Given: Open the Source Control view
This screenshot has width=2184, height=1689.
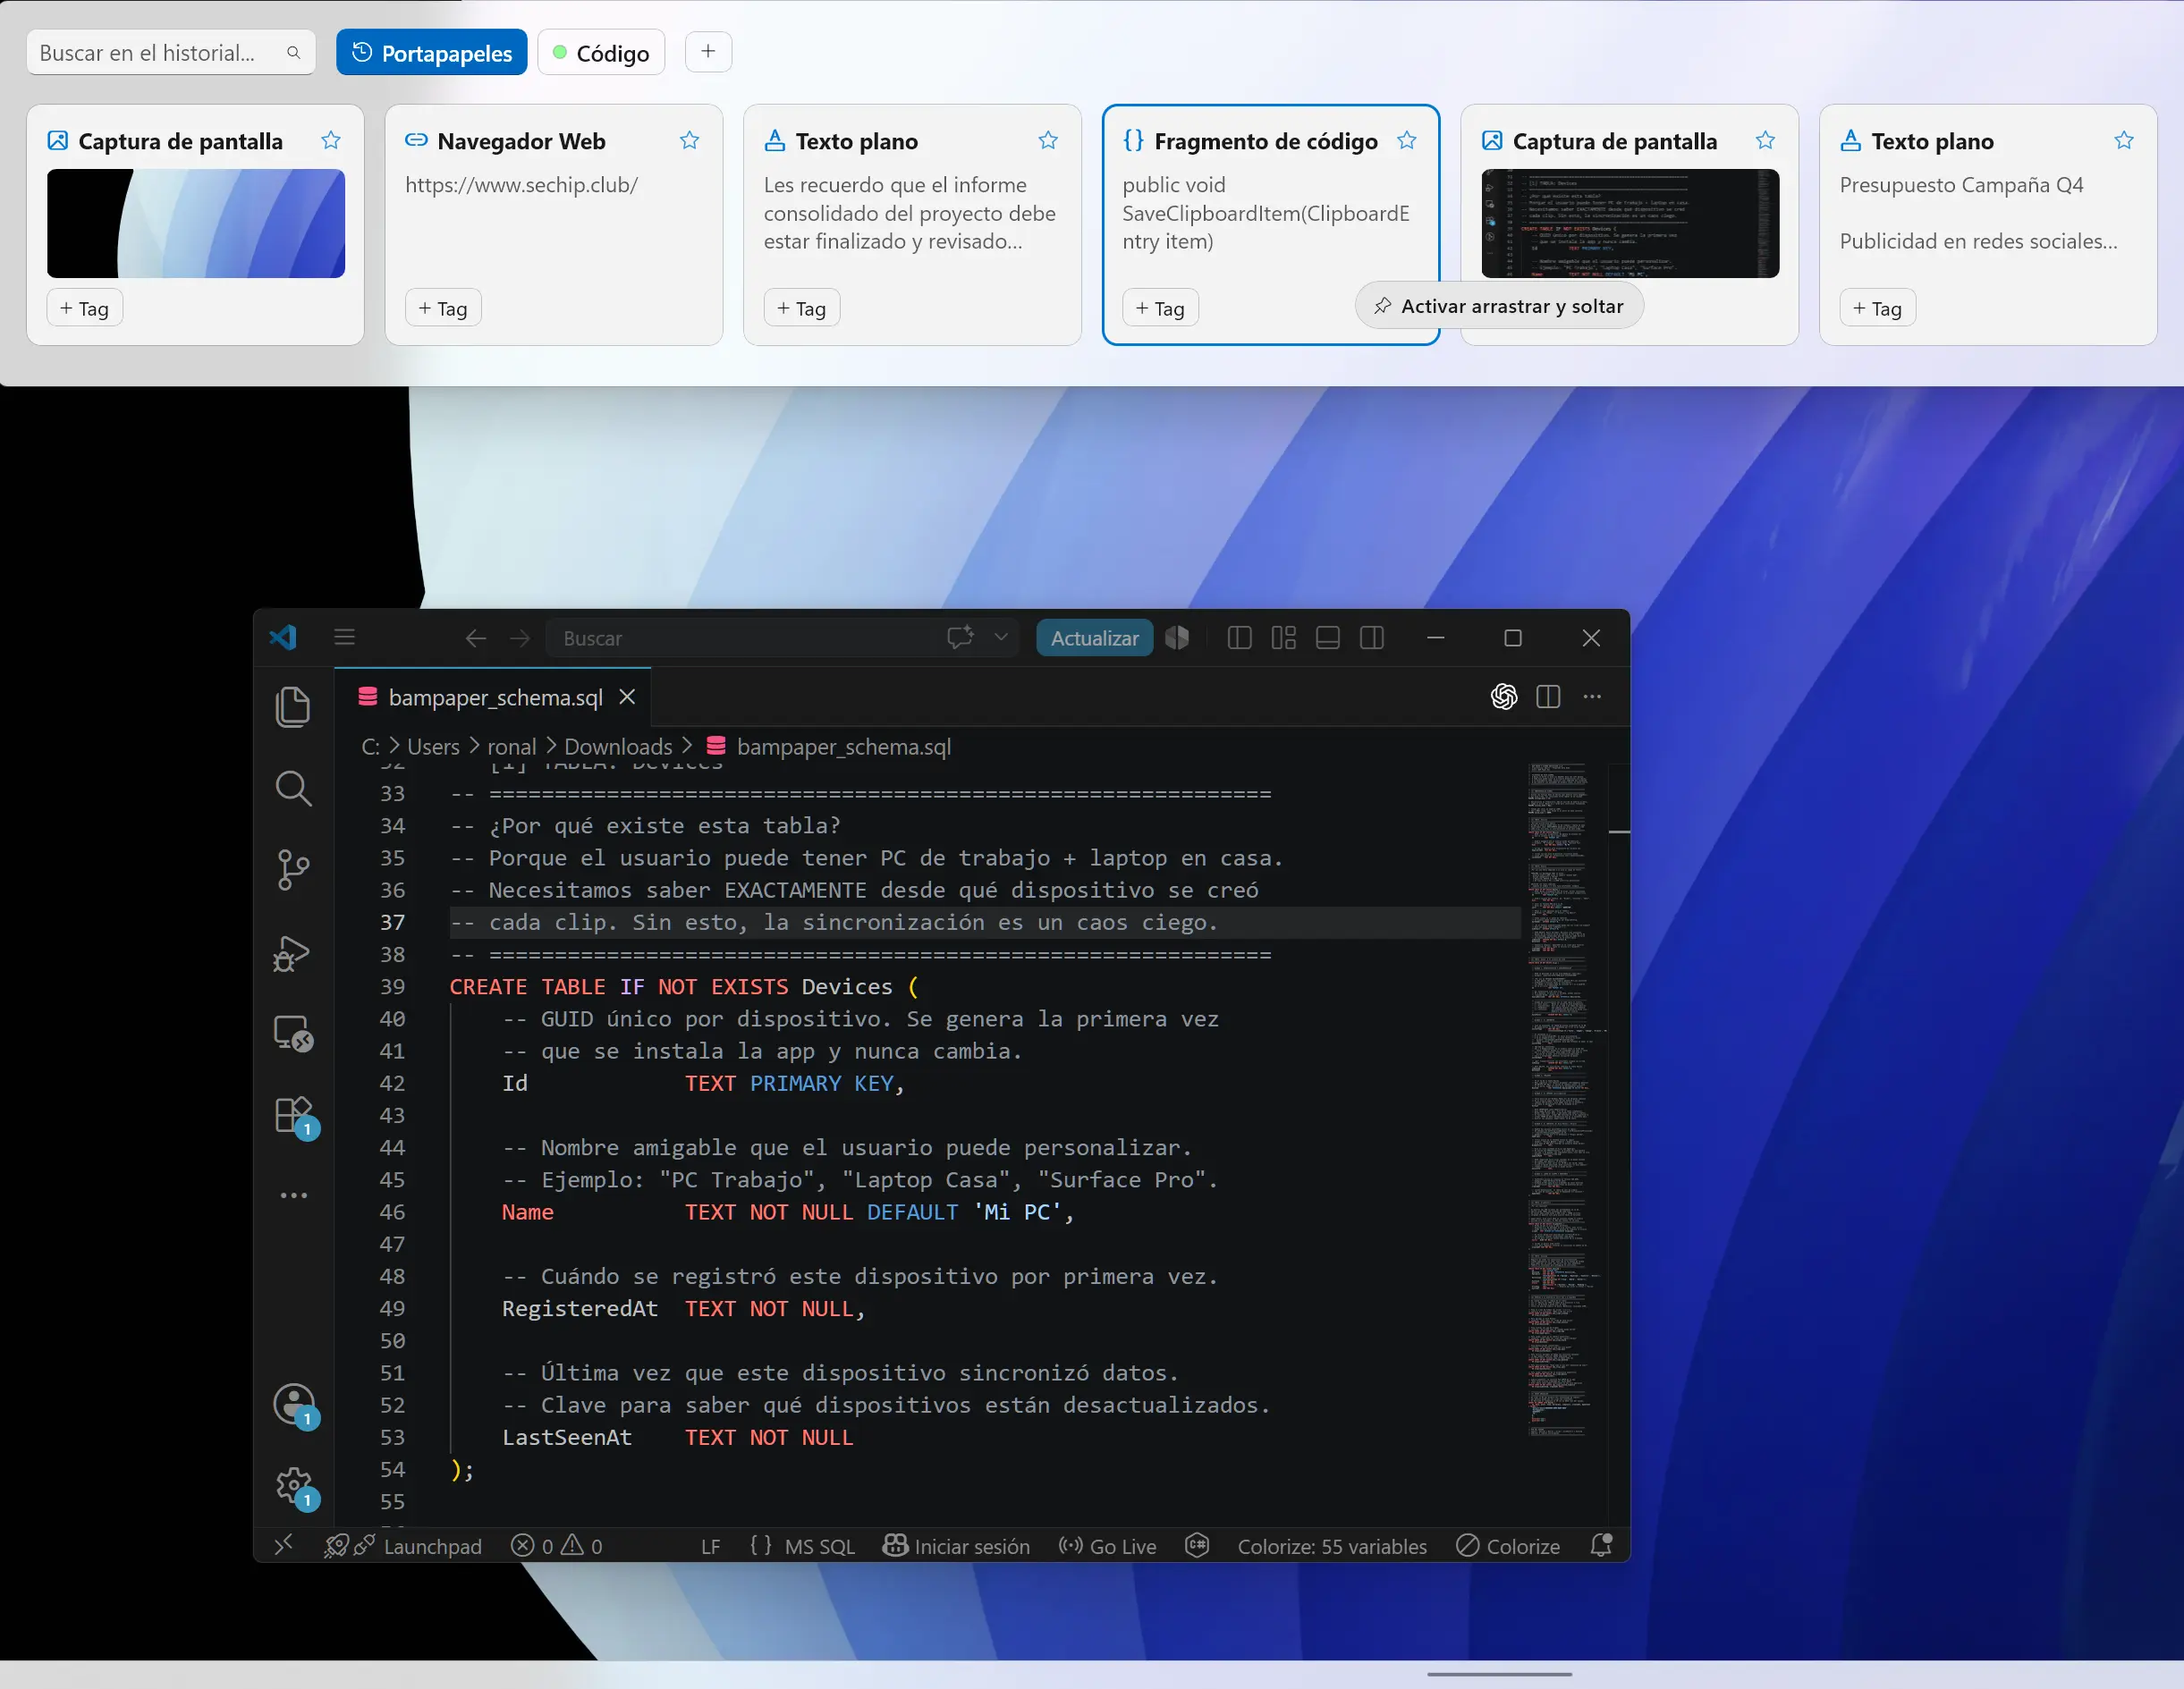Looking at the screenshot, I should click(293, 870).
